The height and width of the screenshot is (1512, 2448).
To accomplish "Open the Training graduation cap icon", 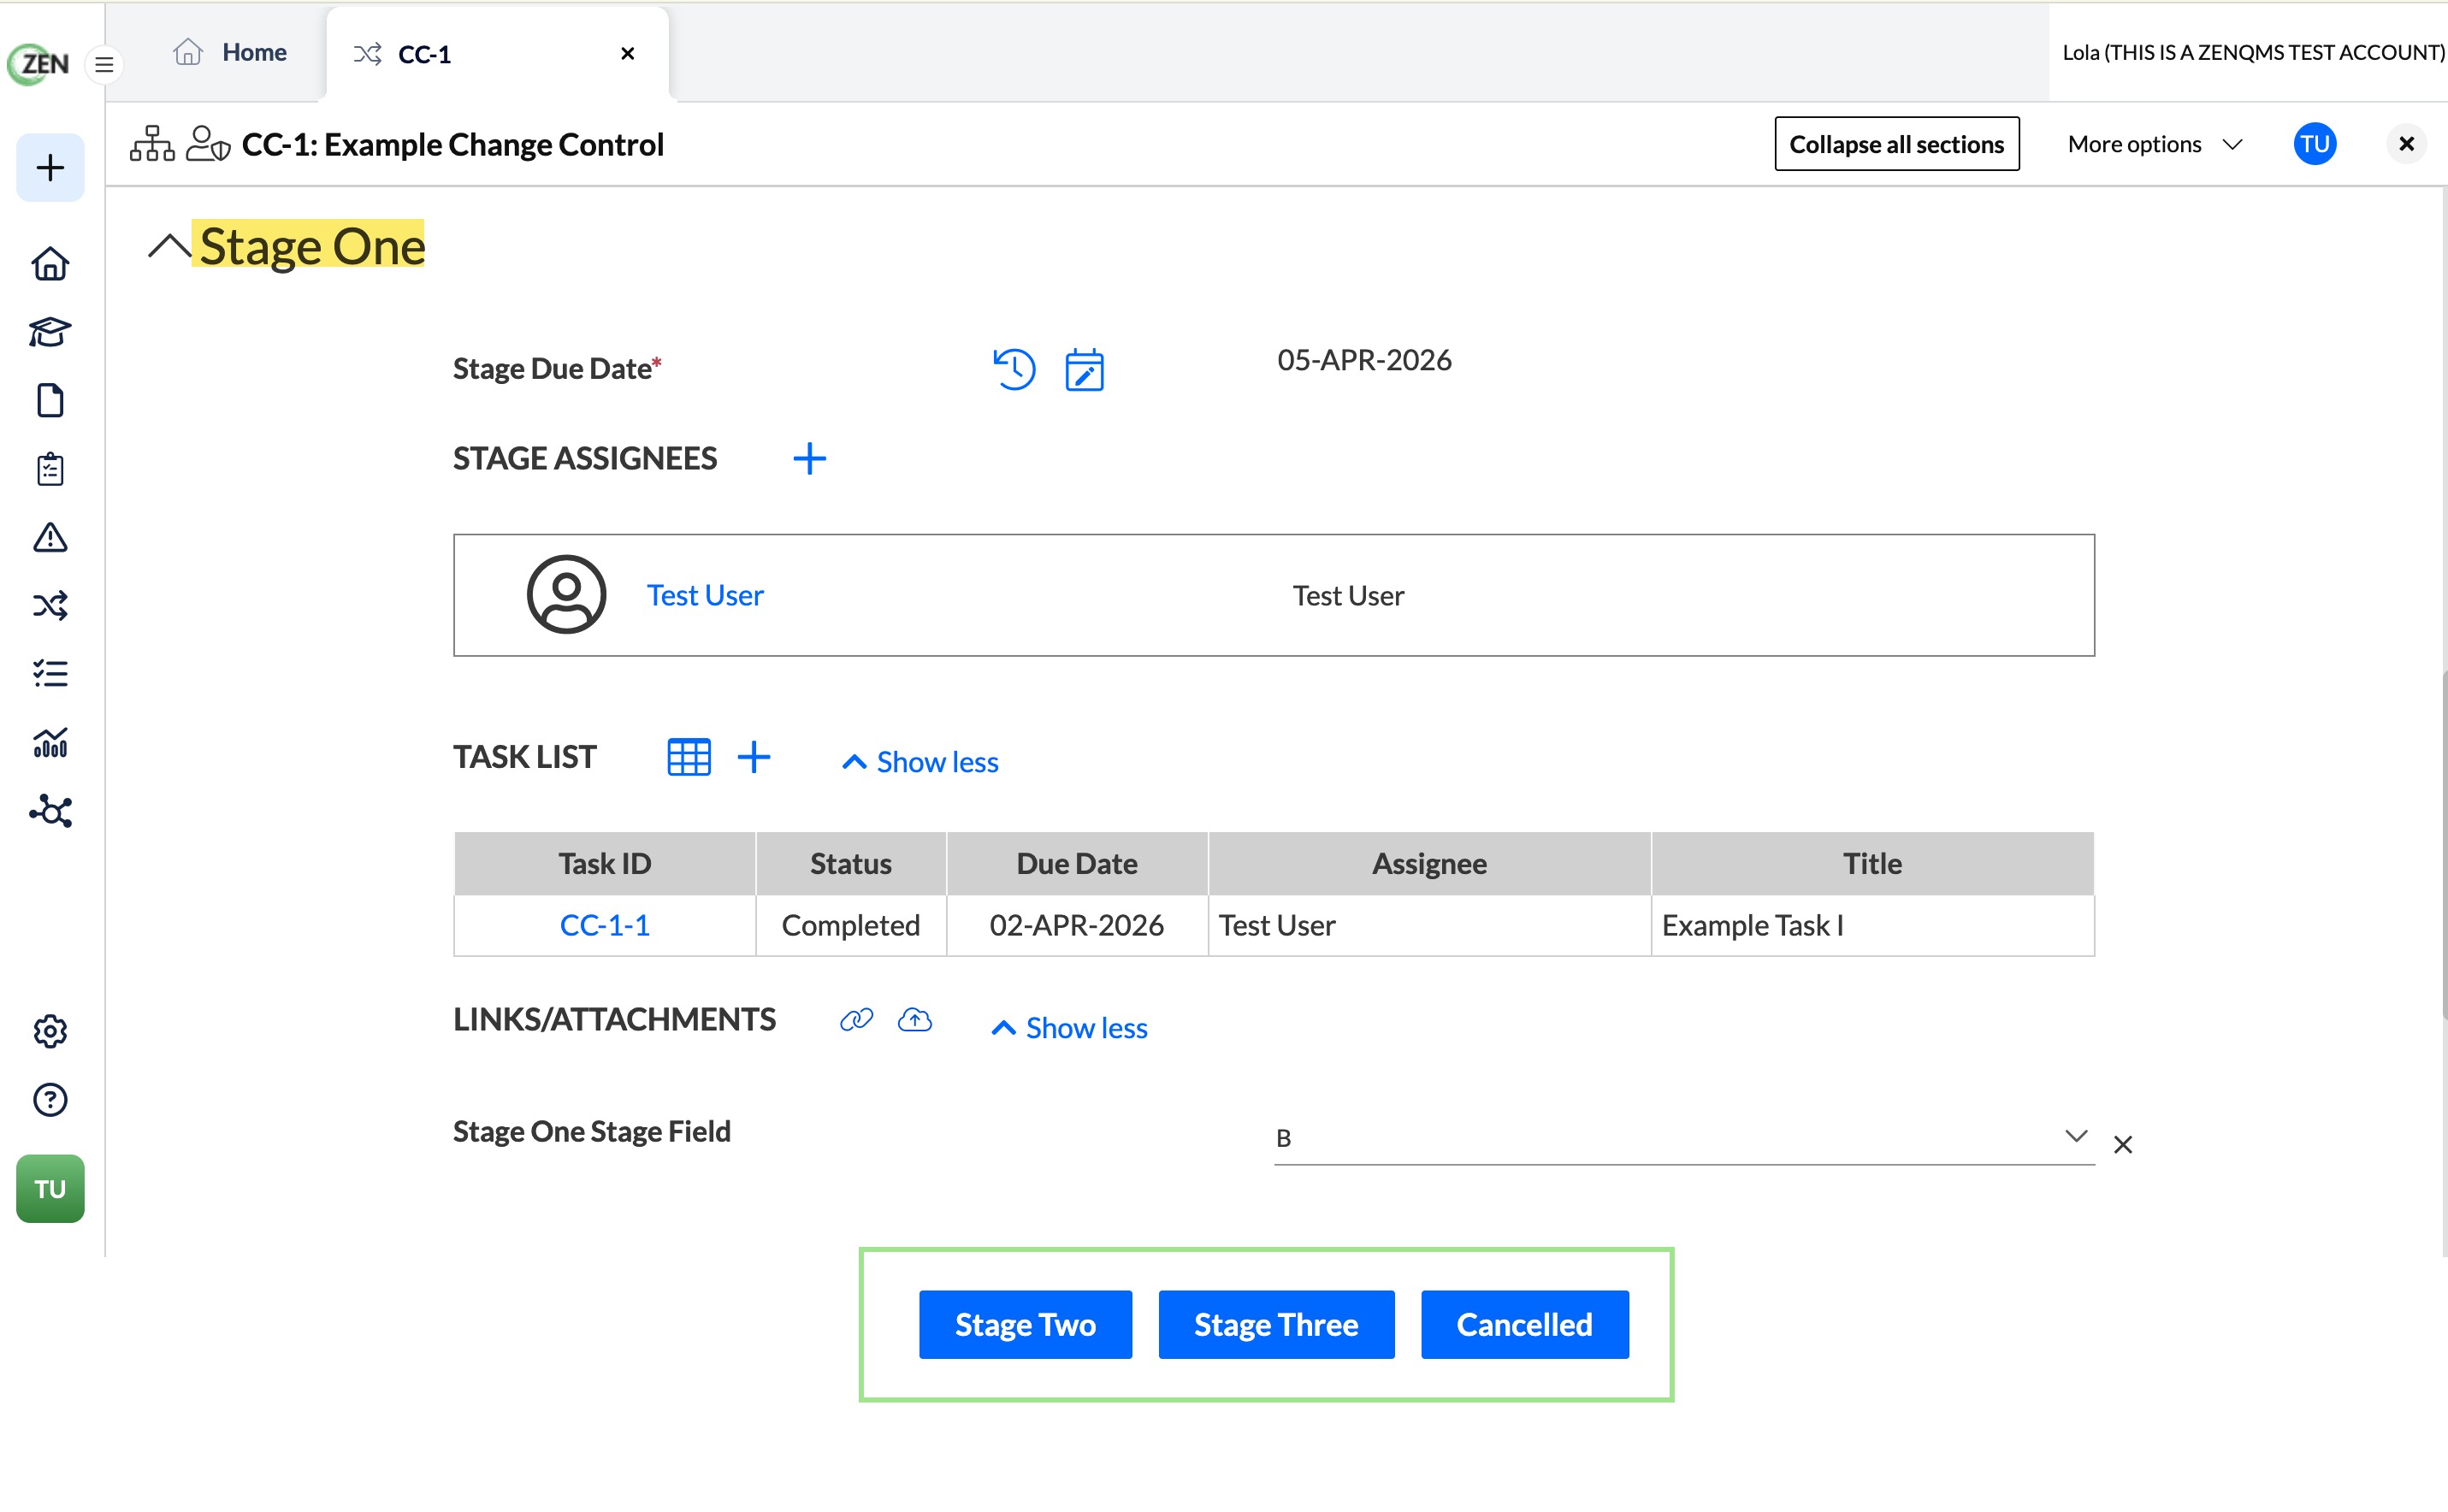I will [x=50, y=332].
